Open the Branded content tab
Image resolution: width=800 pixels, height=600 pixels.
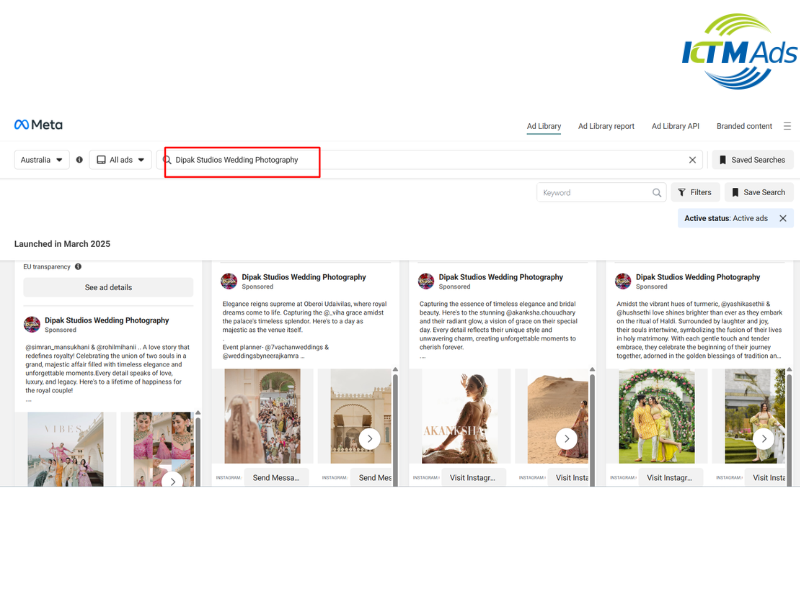point(744,126)
